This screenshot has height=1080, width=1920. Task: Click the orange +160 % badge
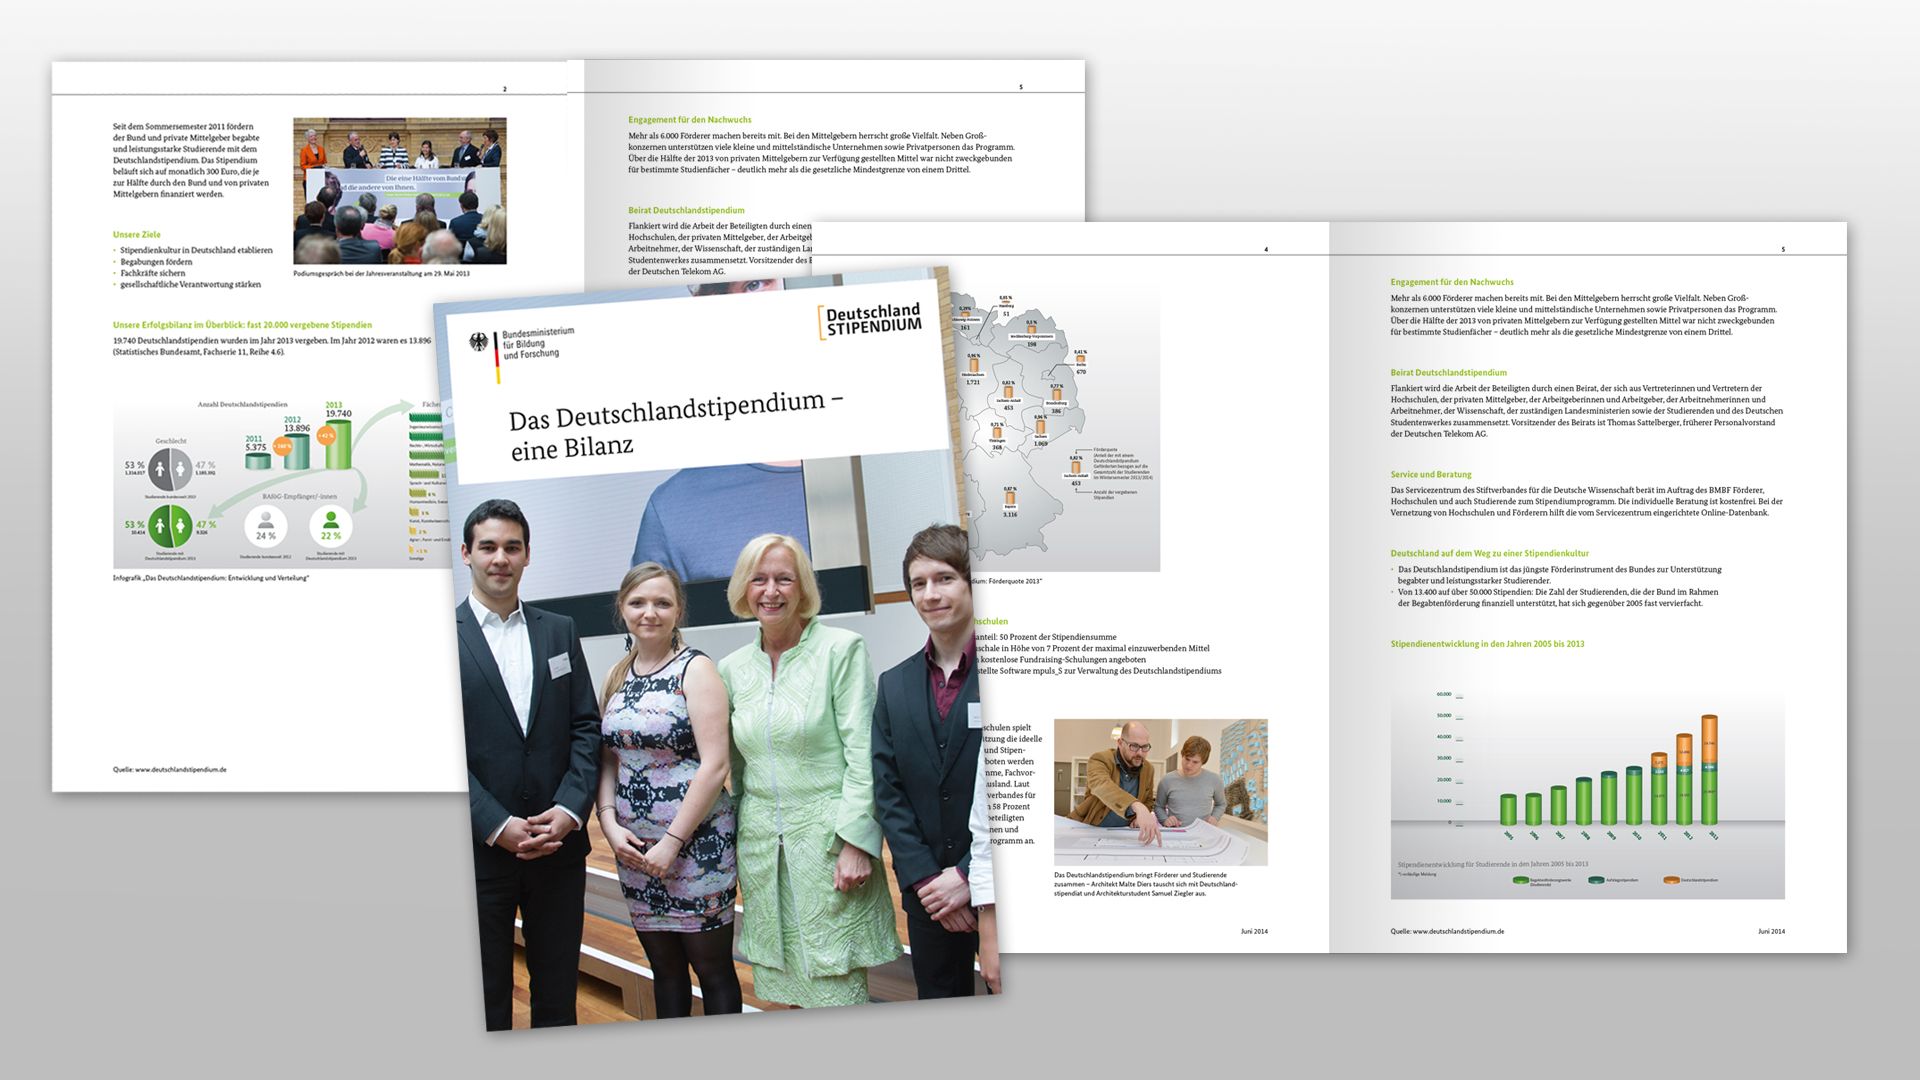coord(283,446)
